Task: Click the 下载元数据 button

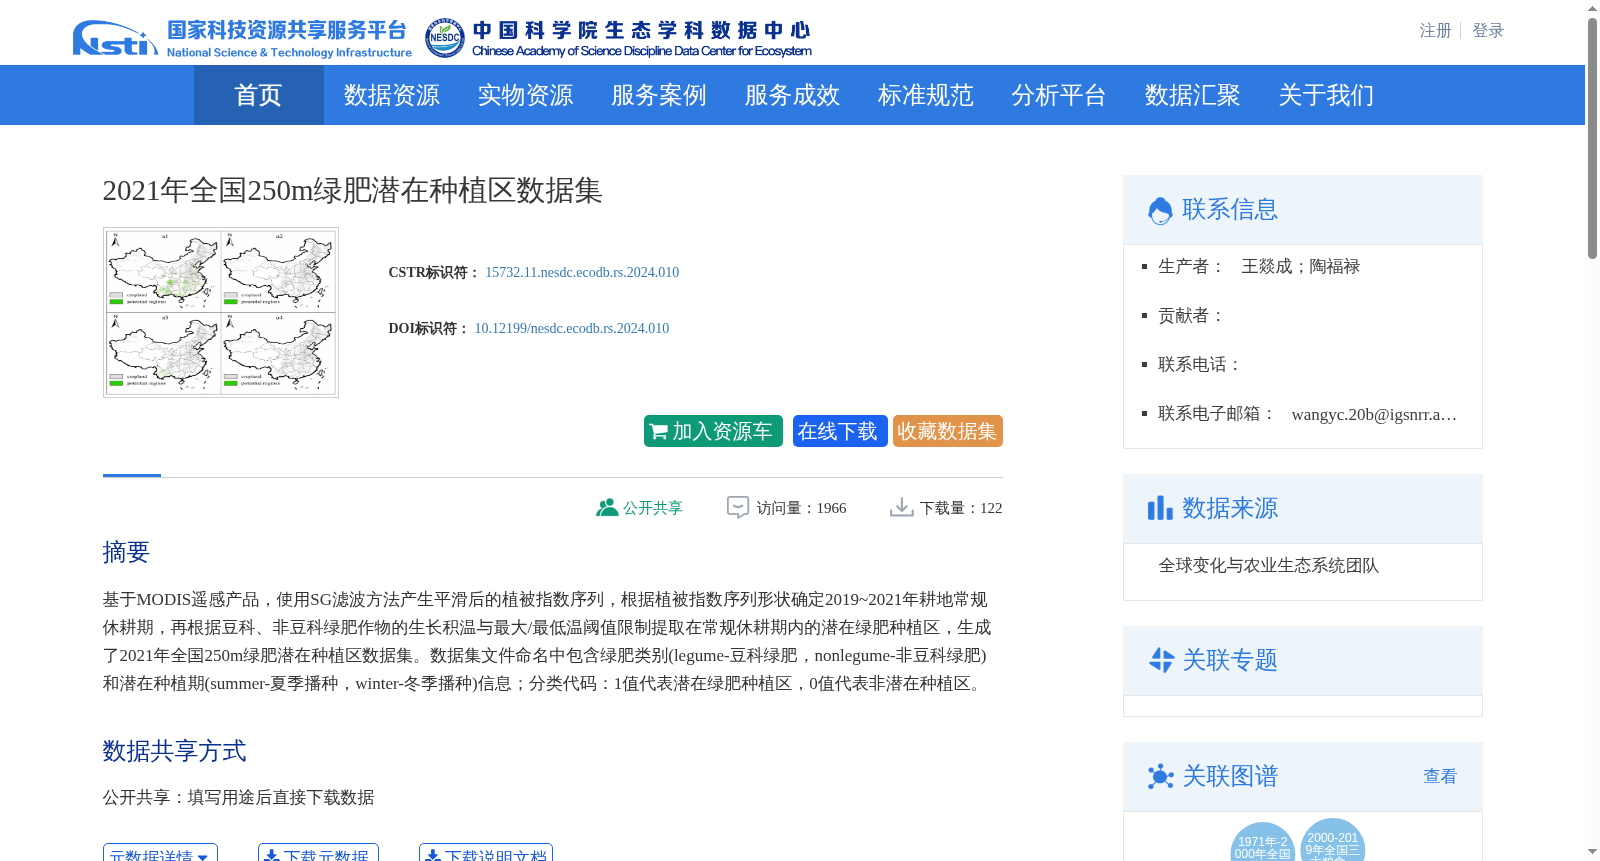Action: pos(318,853)
